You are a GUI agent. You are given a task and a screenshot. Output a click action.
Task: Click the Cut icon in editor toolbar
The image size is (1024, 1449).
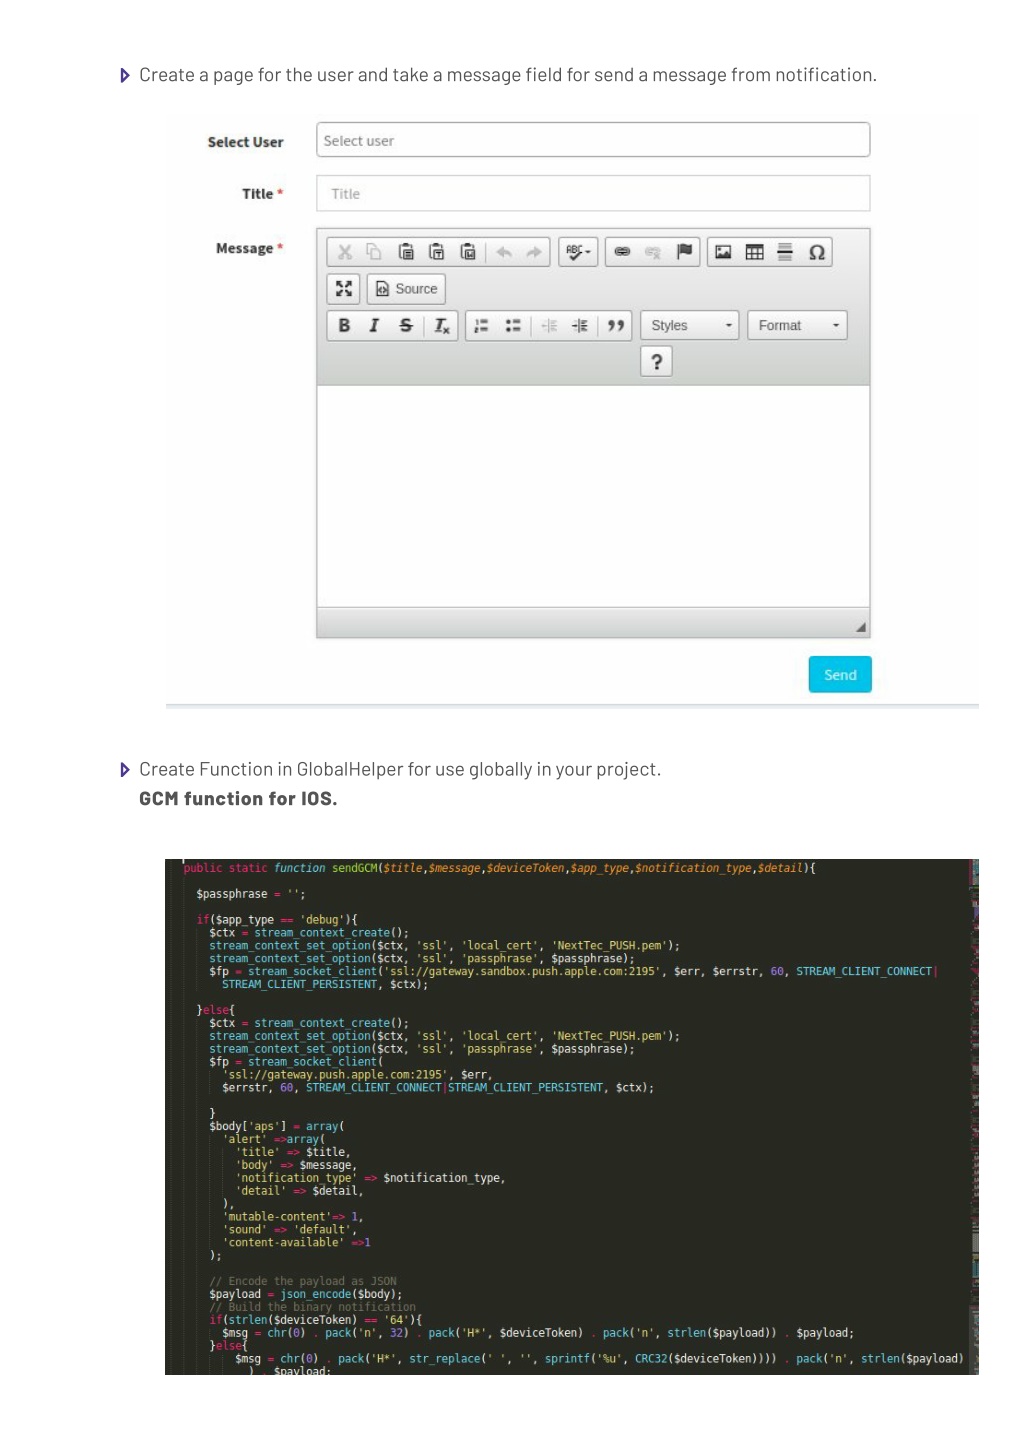pos(345,252)
